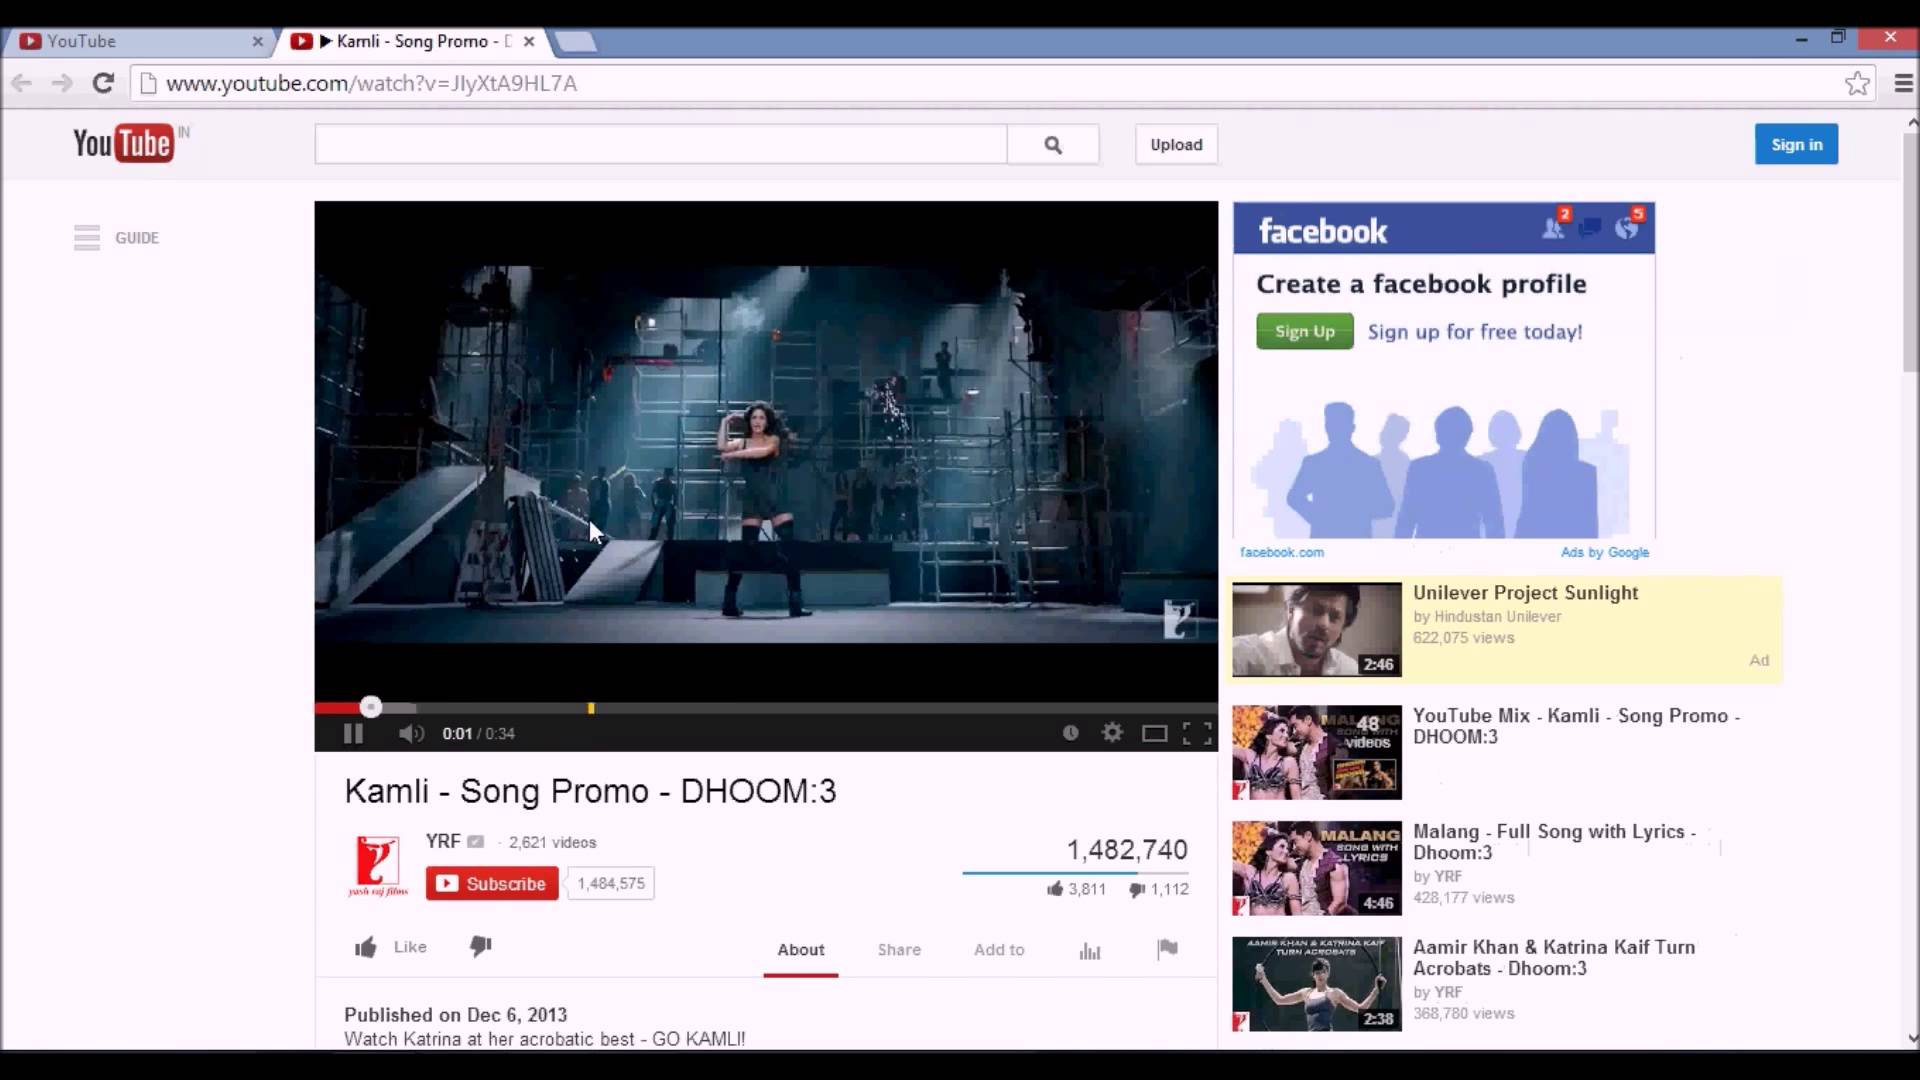Click the dislike thumbs-down toggle
Image resolution: width=1920 pixels, height=1080 pixels.
click(x=481, y=947)
